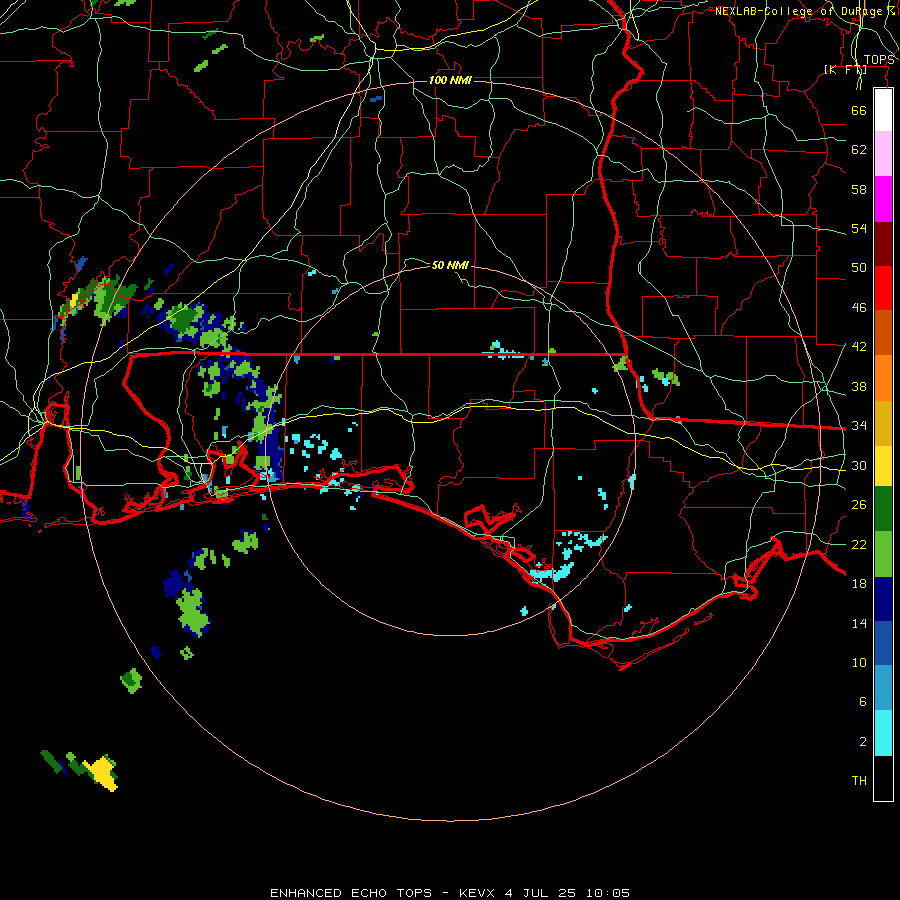The image size is (900, 900).
Task: Click the "NEXLAB-College of DuPage" credit text
Action: pos(800,11)
